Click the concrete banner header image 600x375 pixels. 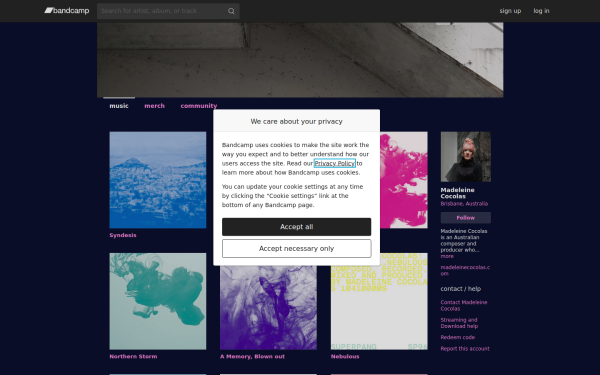[300, 60]
